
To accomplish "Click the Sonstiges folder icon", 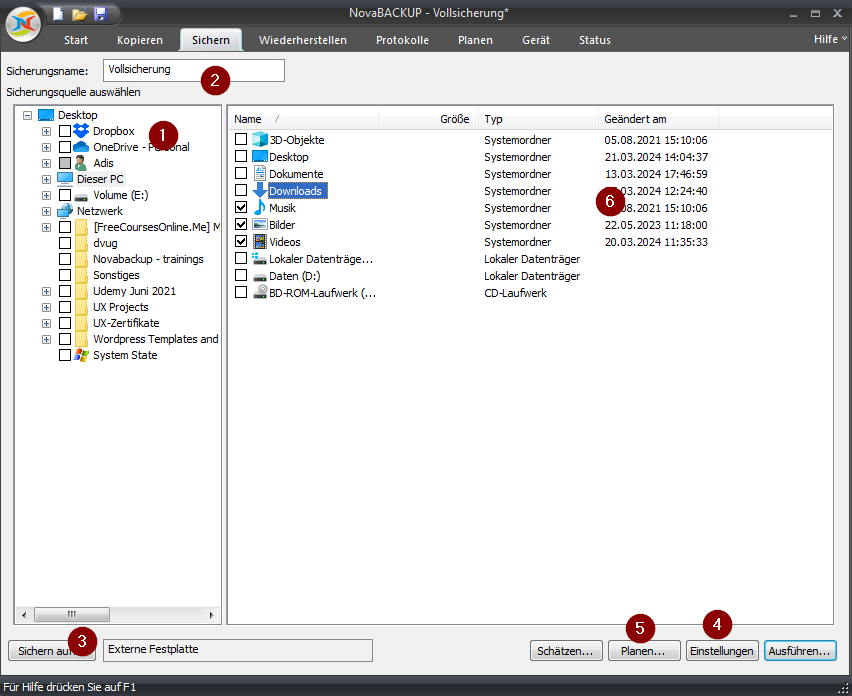I will (x=82, y=275).
